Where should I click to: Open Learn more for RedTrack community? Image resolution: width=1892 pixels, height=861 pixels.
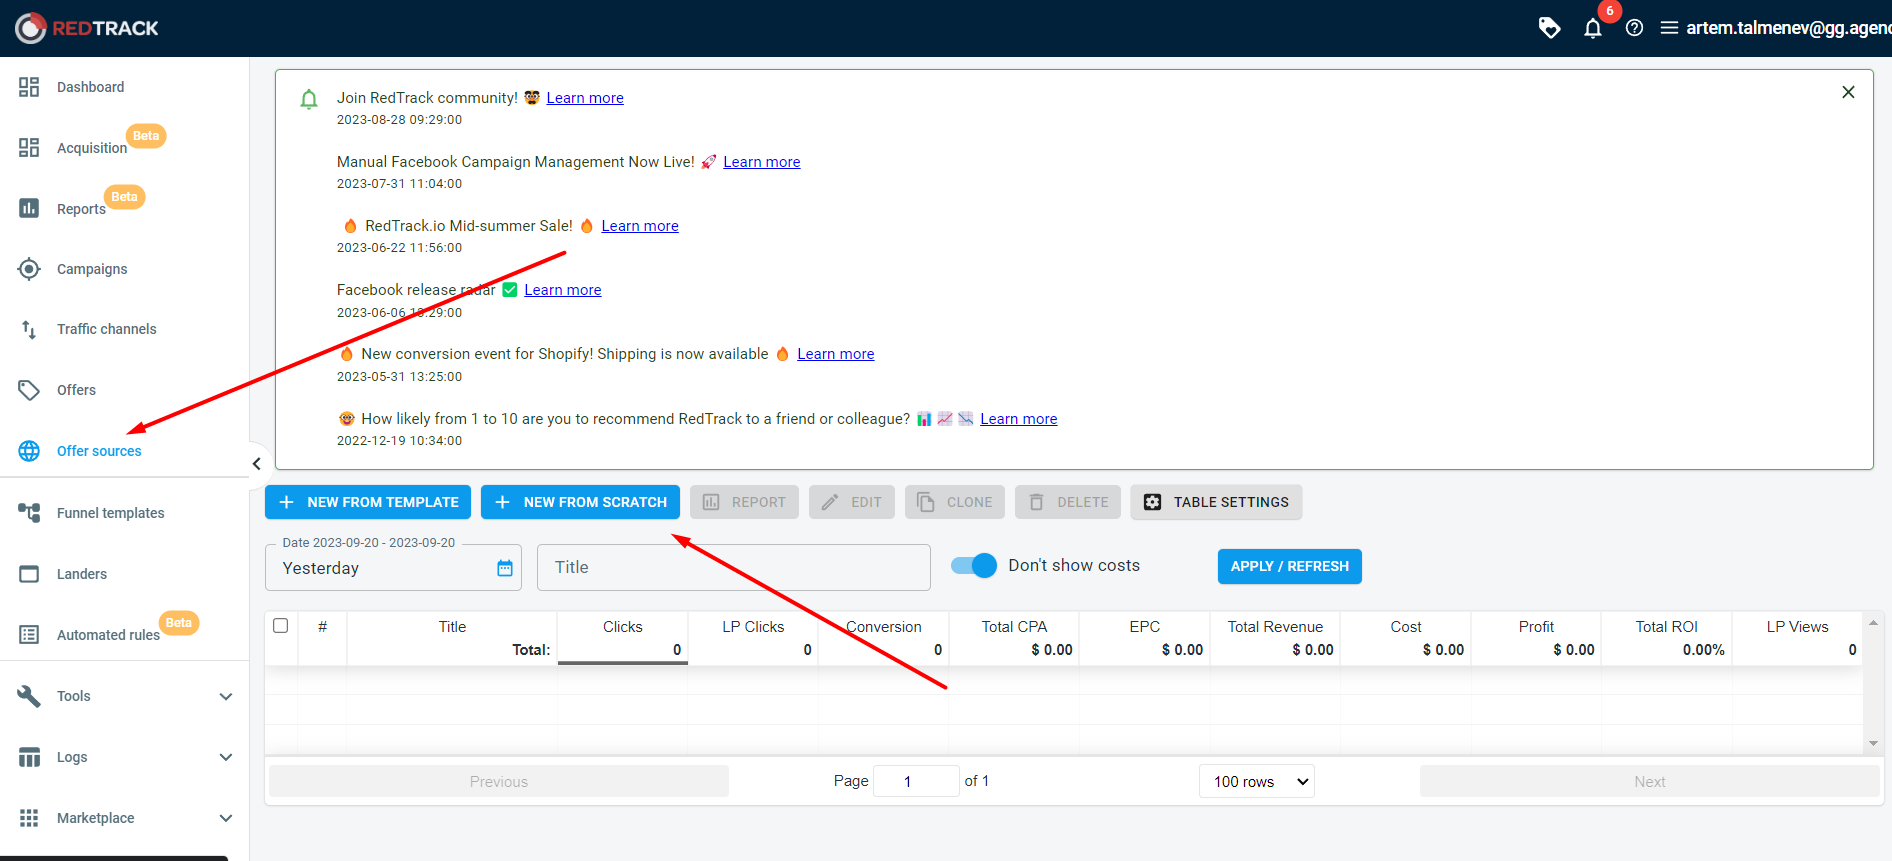point(585,98)
